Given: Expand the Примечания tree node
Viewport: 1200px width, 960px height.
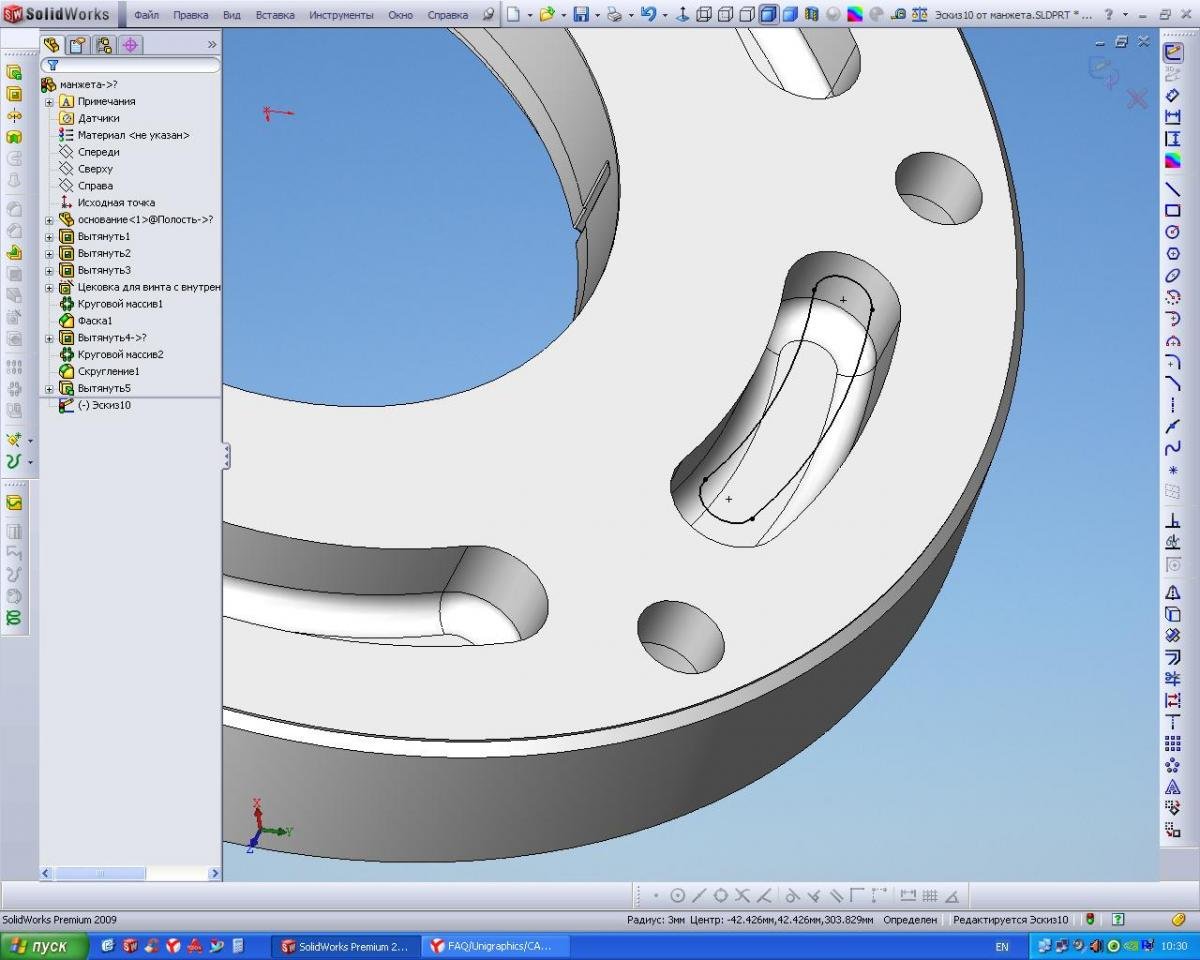Looking at the screenshot, I should pos(49,102).
